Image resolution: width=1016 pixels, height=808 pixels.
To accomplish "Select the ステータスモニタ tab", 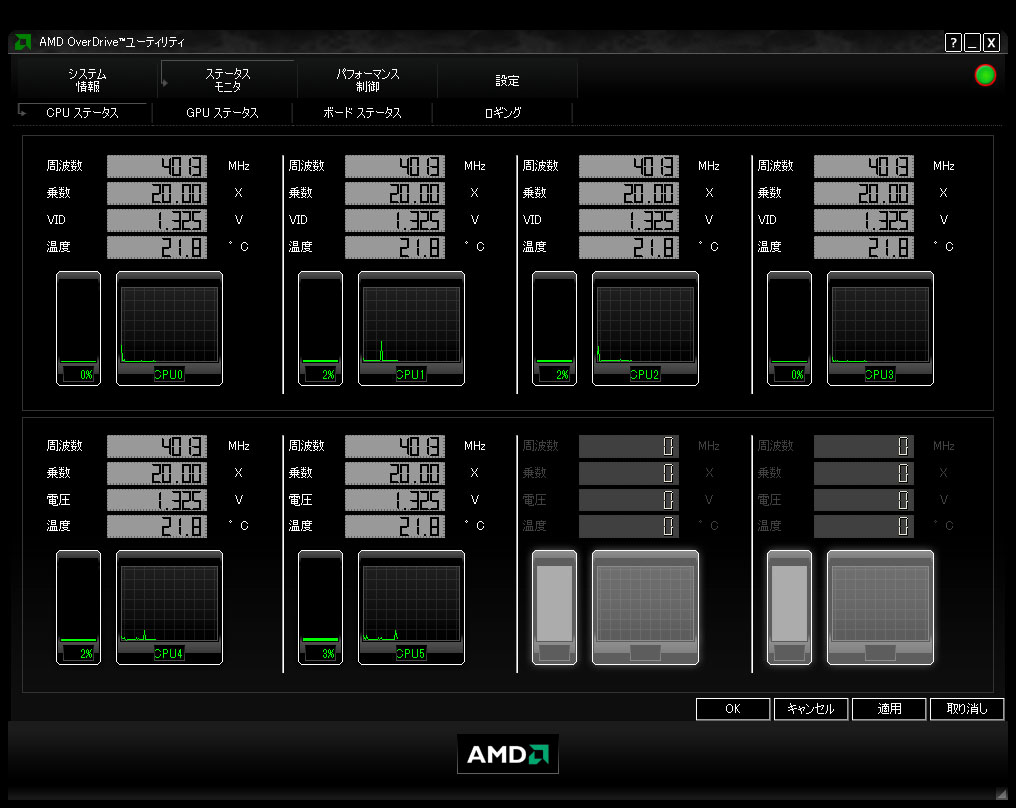I will (x=228, y=80).
